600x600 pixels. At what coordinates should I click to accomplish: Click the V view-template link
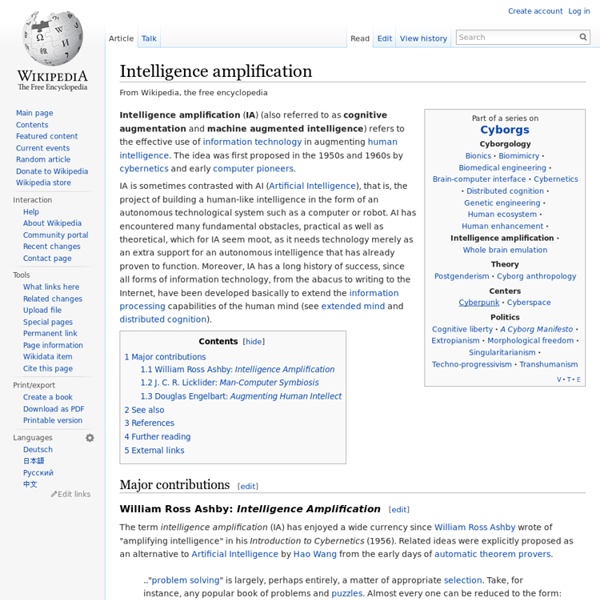[x=559, y=380]
